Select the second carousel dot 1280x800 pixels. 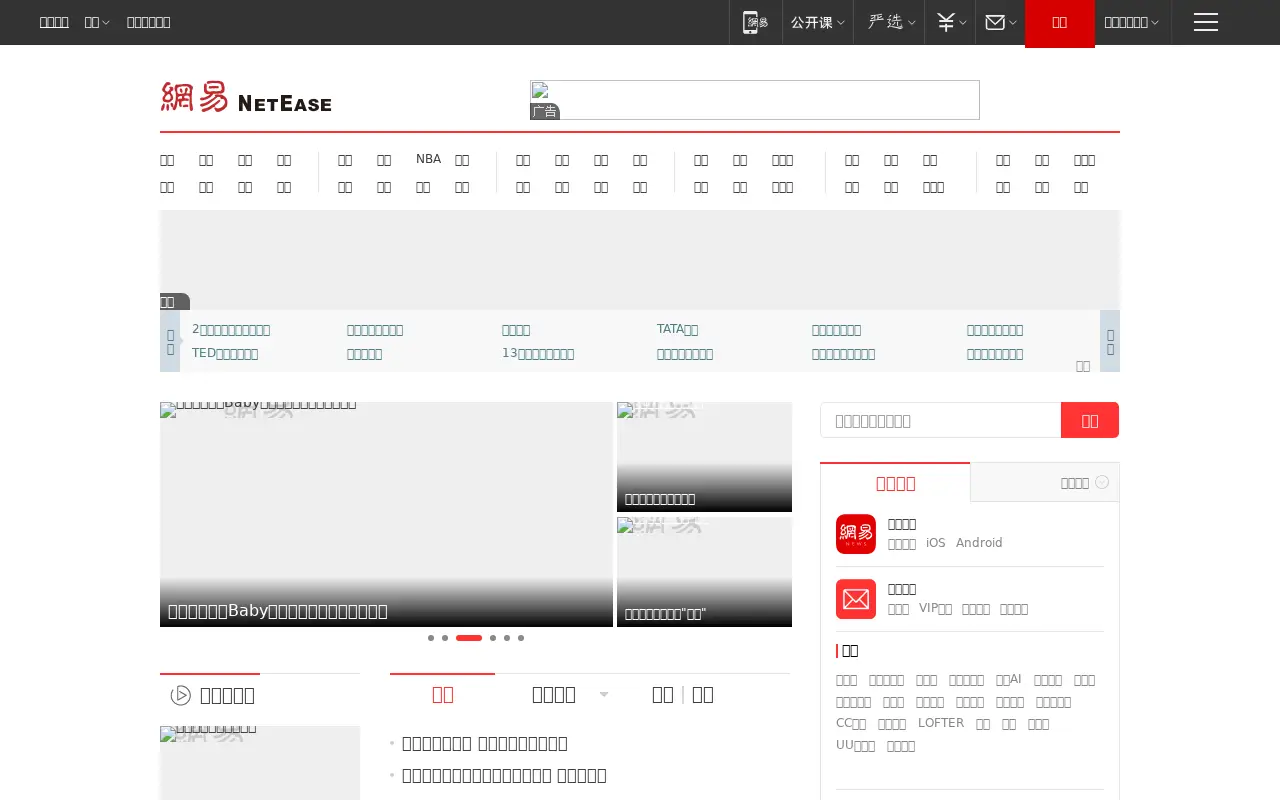point(445,638)
